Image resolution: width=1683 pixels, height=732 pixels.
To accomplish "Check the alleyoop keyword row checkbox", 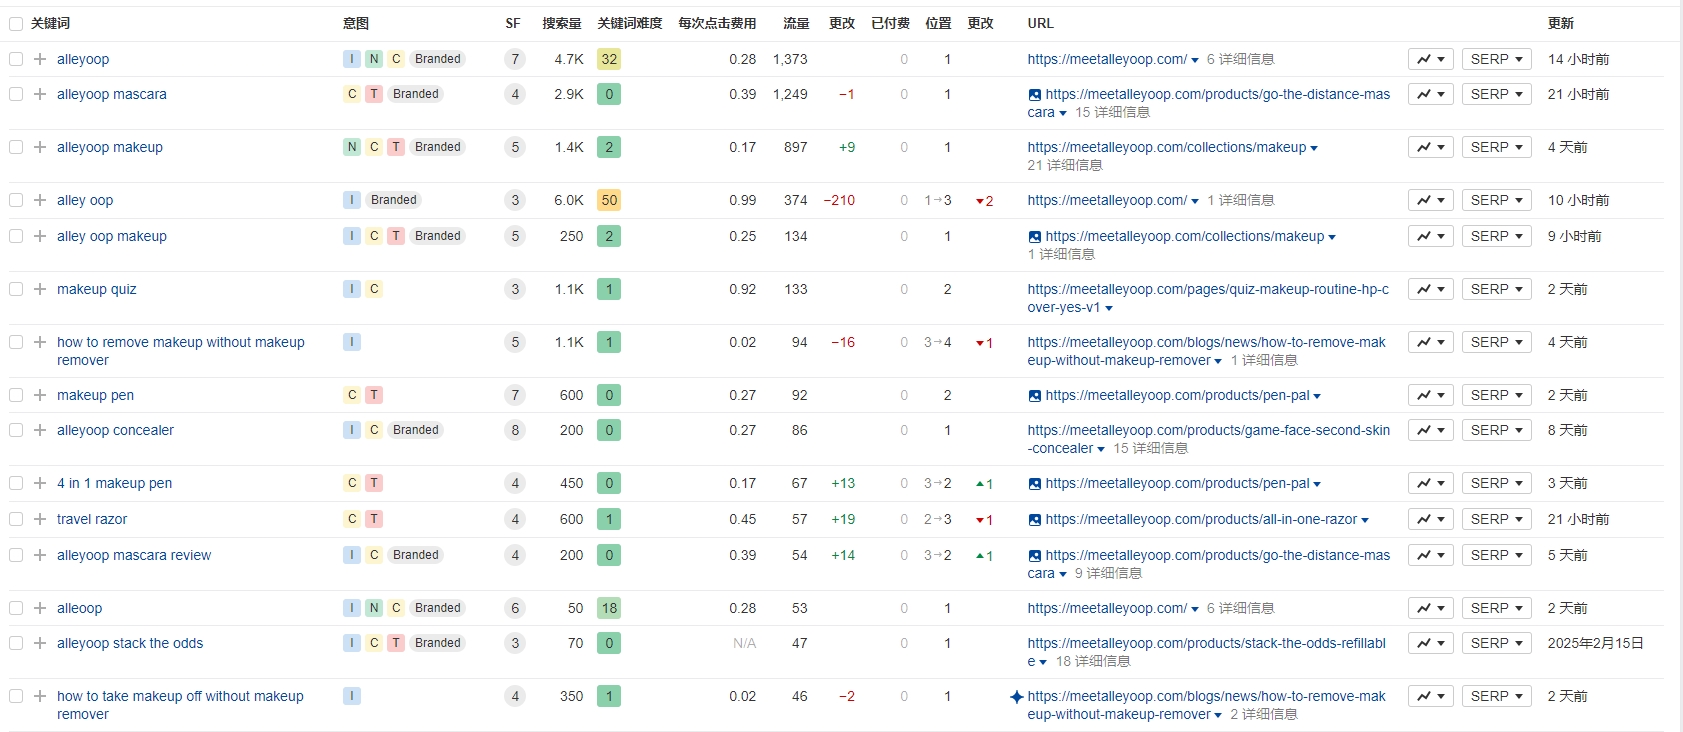I will (x=16, y=59).
